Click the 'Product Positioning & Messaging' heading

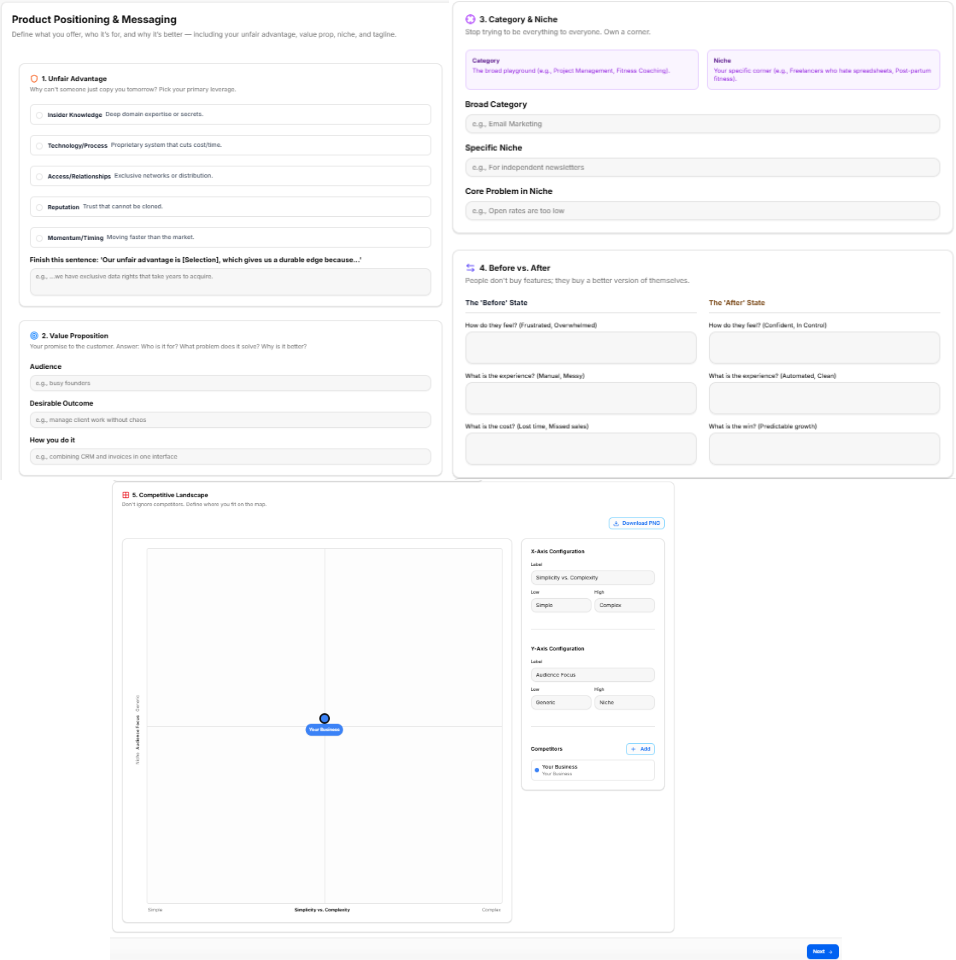94,20
